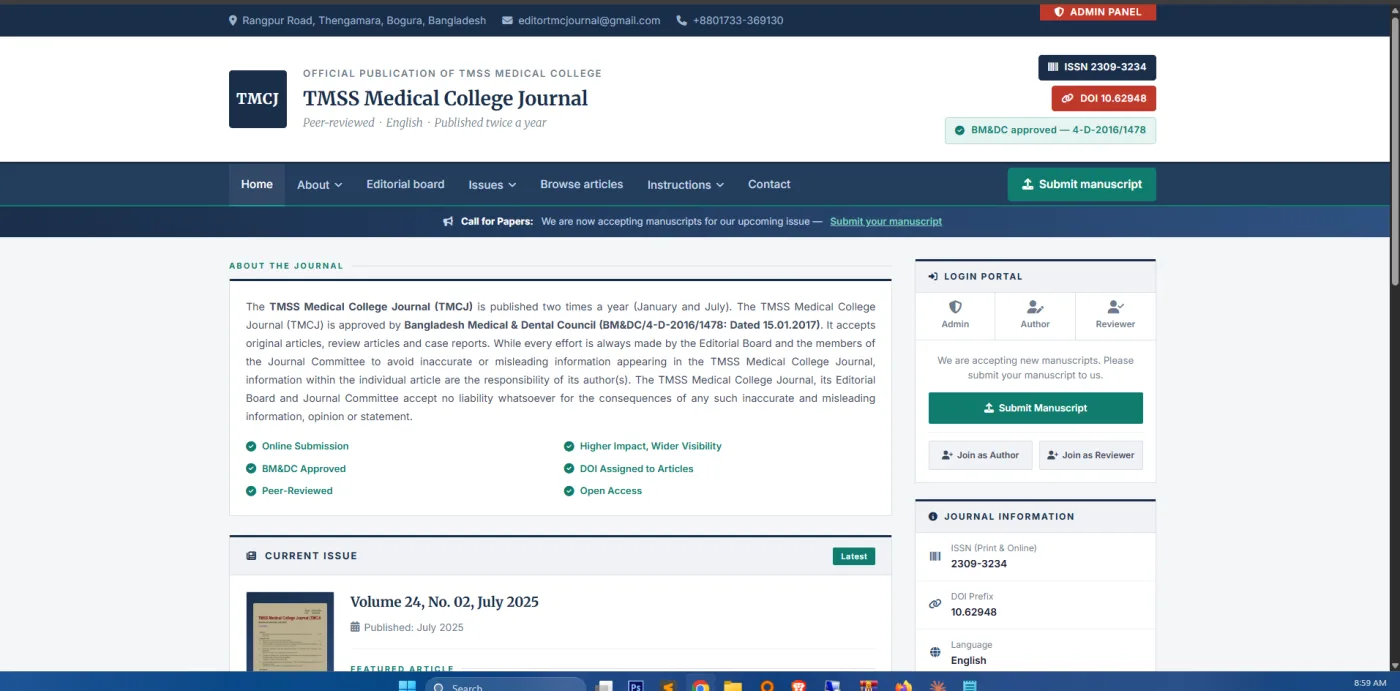1400x691 pixels.
Task: Select the Admin login tab
Action: 955,315
